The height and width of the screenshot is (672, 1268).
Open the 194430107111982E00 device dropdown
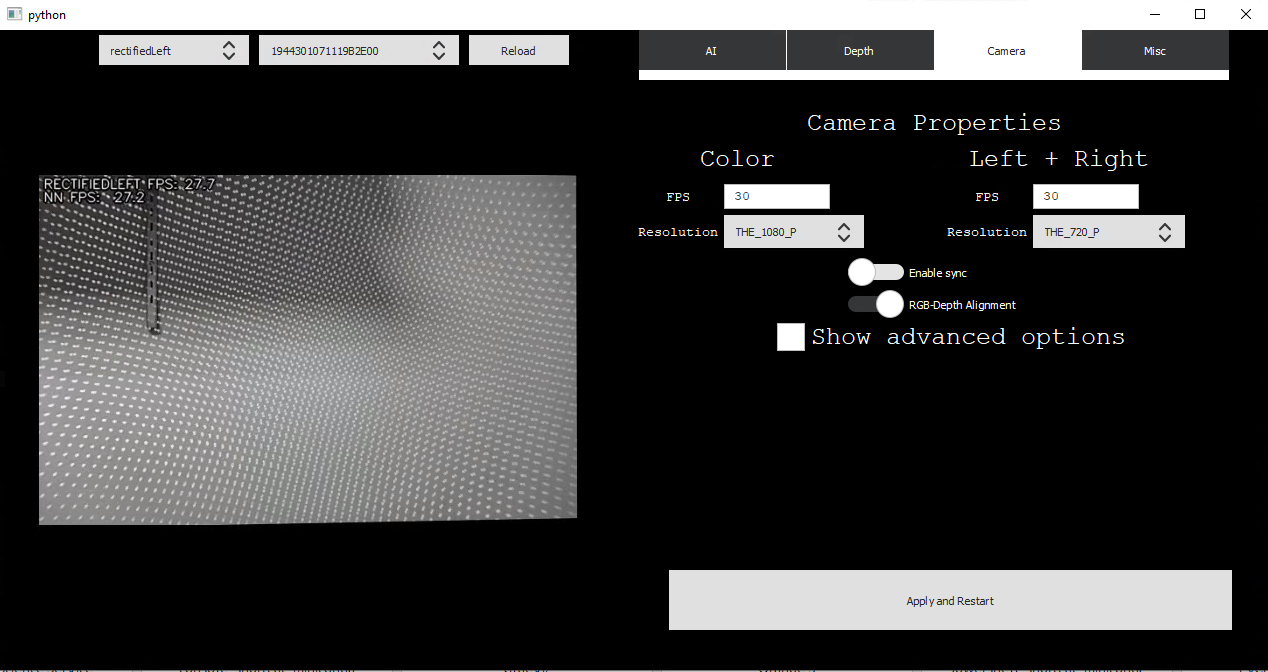[x=345, y=51]
